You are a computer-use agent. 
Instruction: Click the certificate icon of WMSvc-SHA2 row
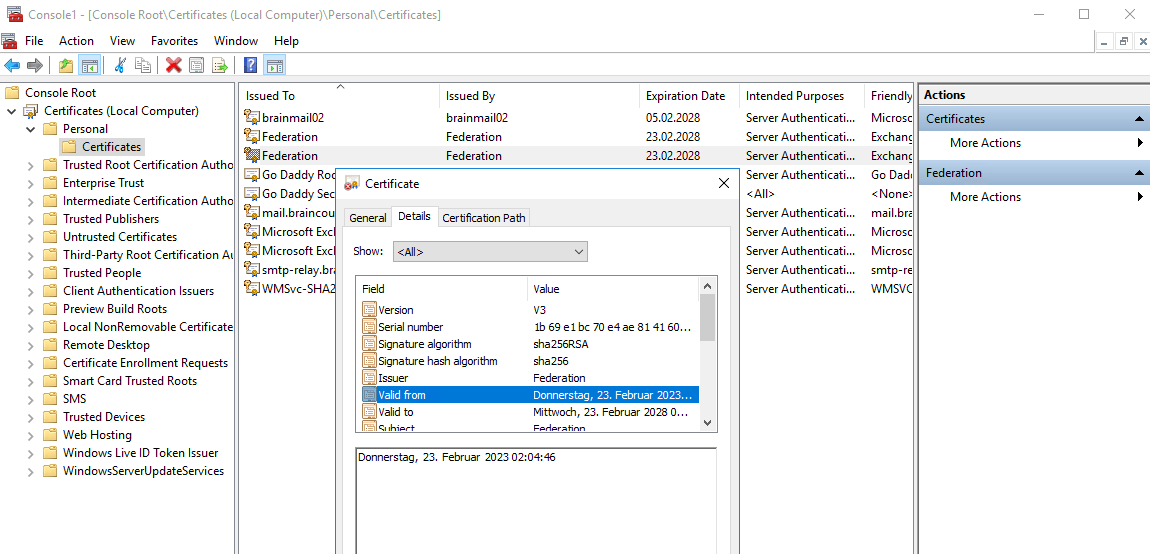(x=252, y=288)
